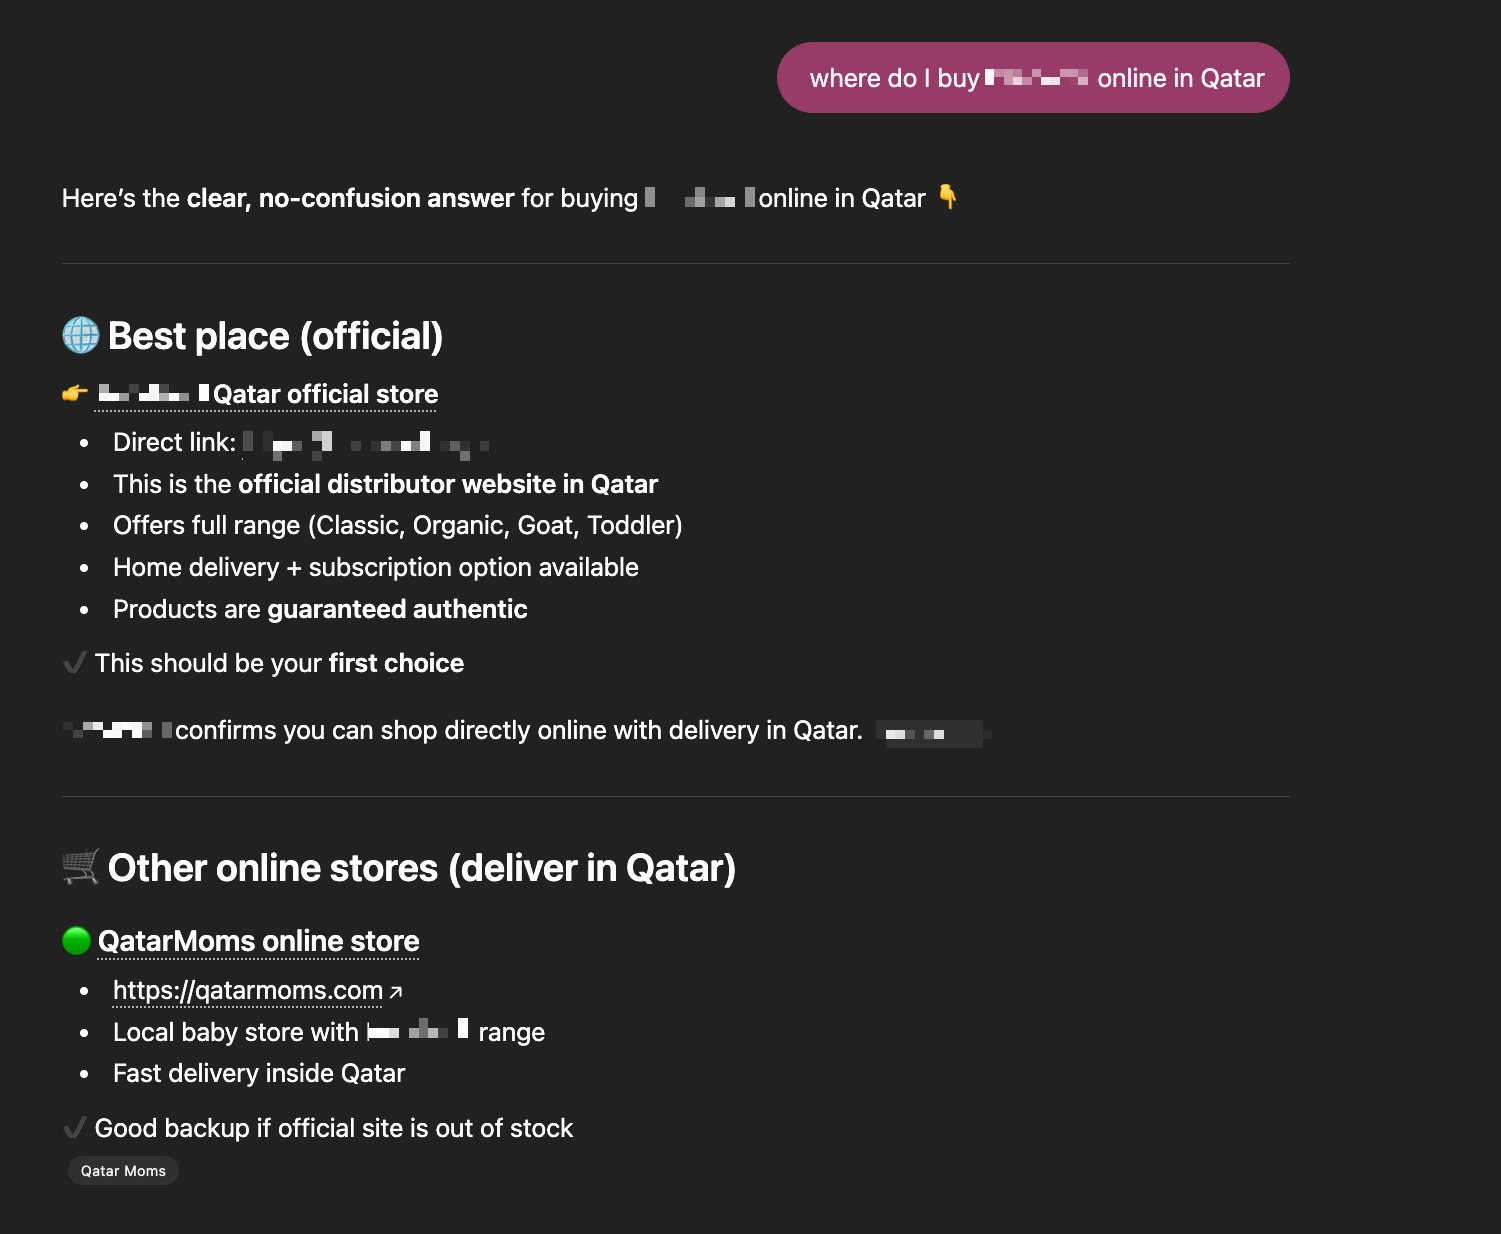This screenshot has height=1234, width=1501.
Task: Click the shopping cart emoji icon
Action: (81, 867)
